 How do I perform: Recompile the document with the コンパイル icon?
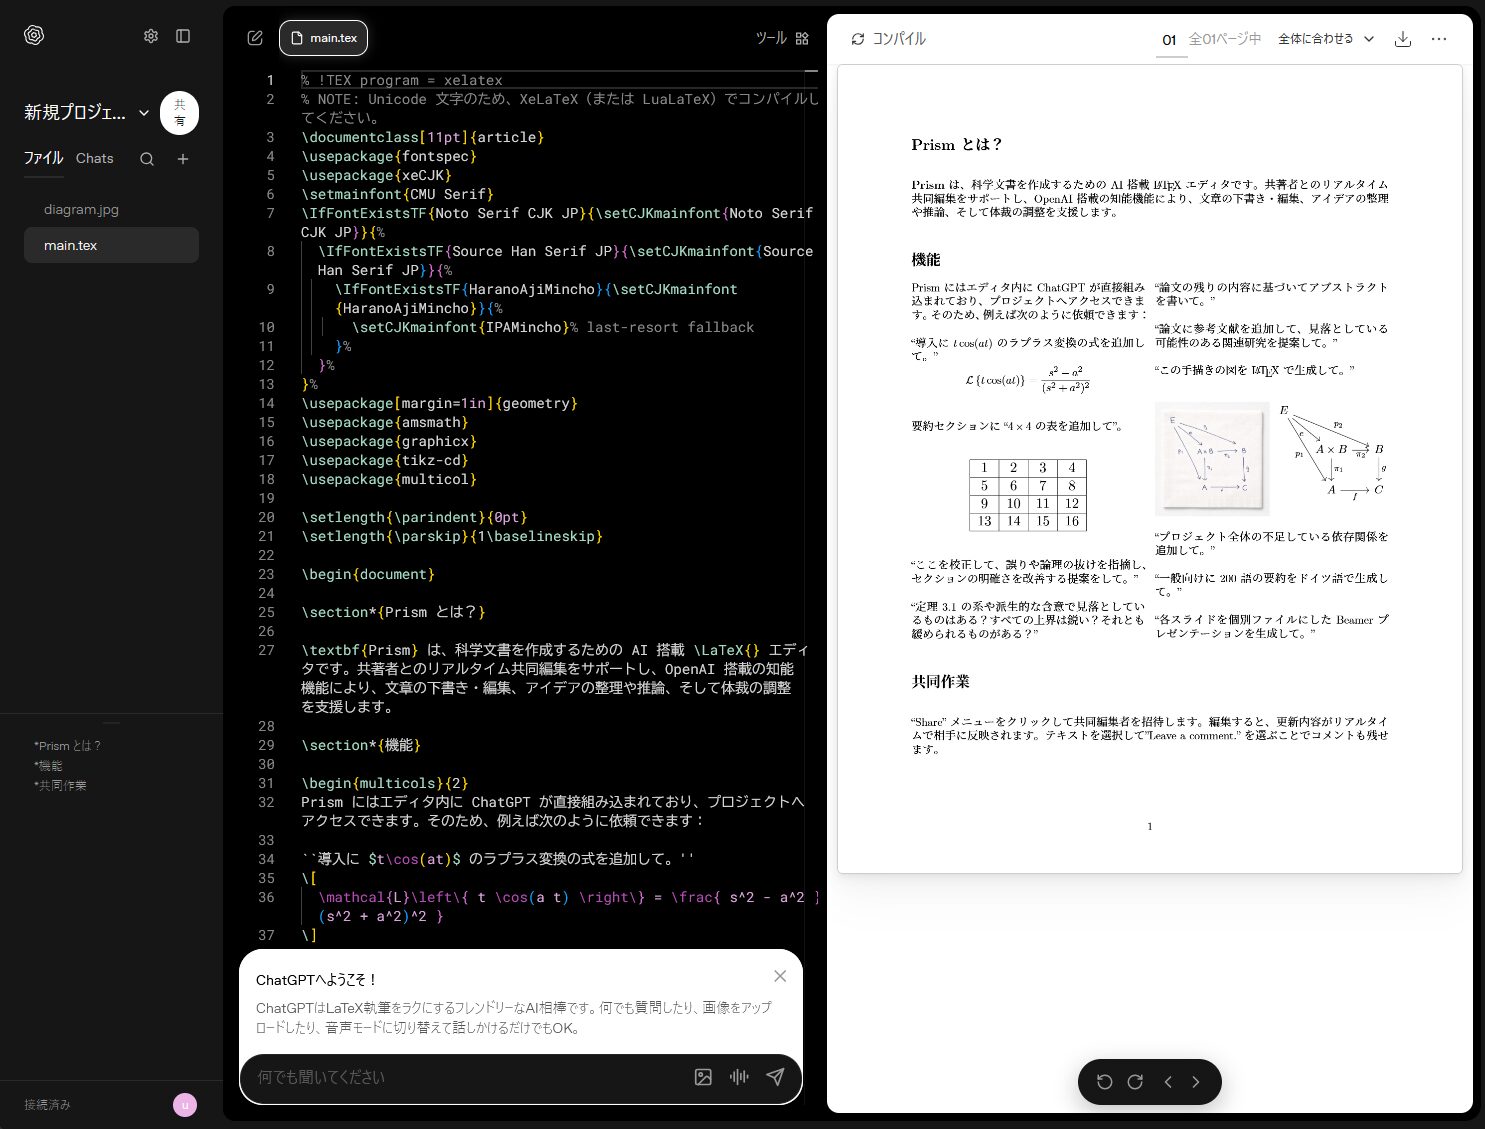coord(858,39)
